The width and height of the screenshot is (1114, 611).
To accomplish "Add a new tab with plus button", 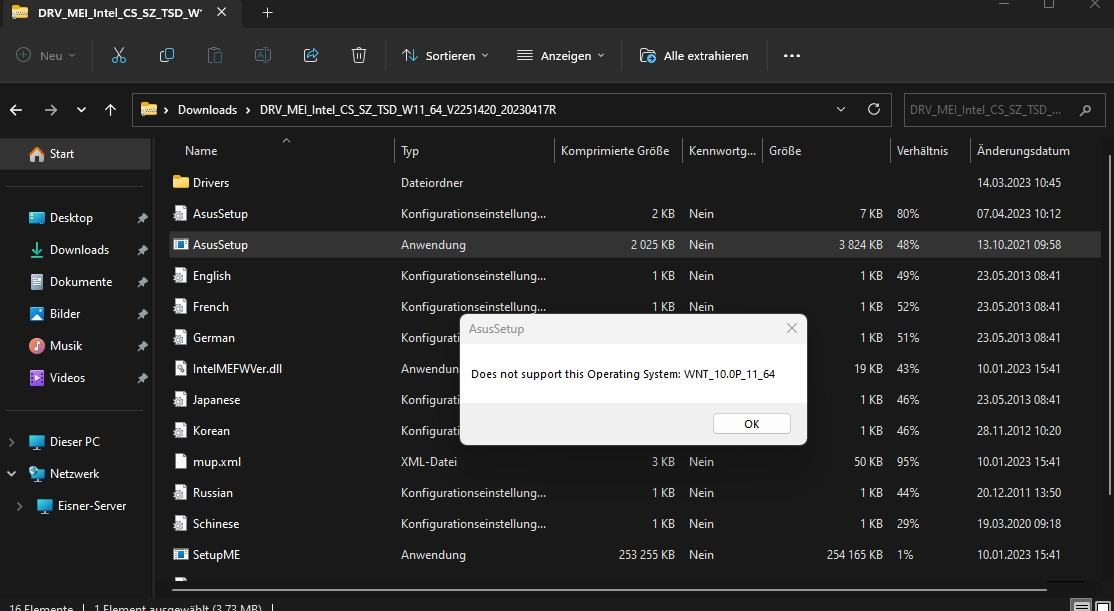I will pyautogui.click(x=267, y=13).
